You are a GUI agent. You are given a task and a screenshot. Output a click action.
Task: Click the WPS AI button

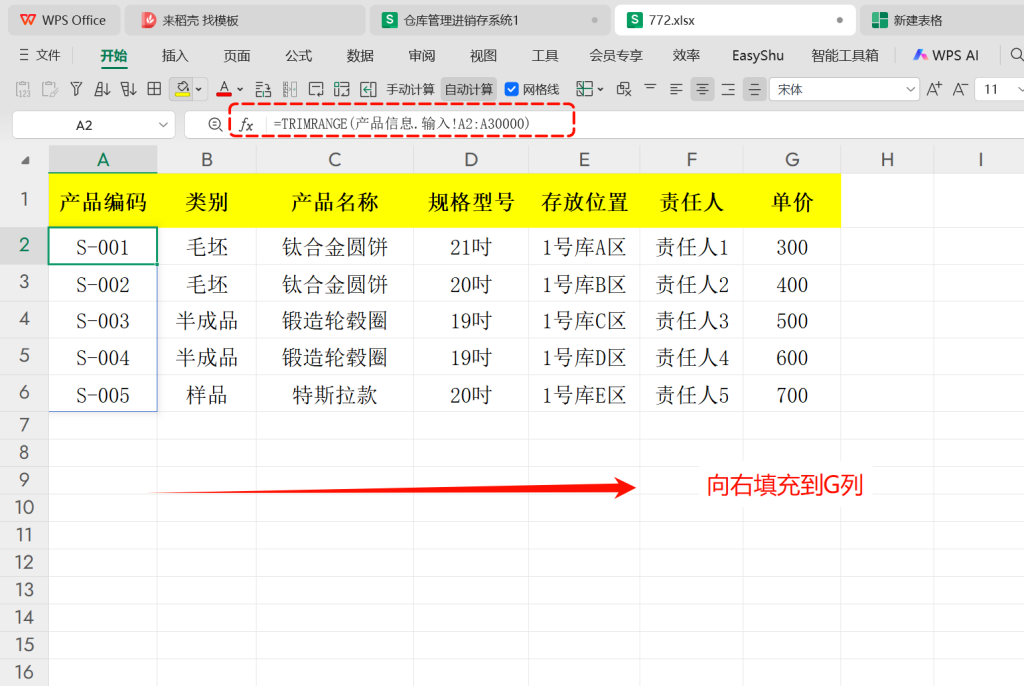pyautogui.click(x=946, y=56)
